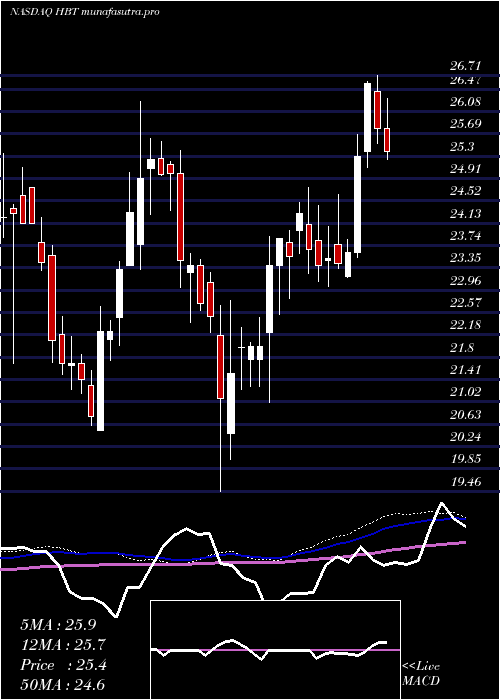Screen dimensions: 500x700
Task: Click the 21.02 price axis label
Action: (465, 392)
